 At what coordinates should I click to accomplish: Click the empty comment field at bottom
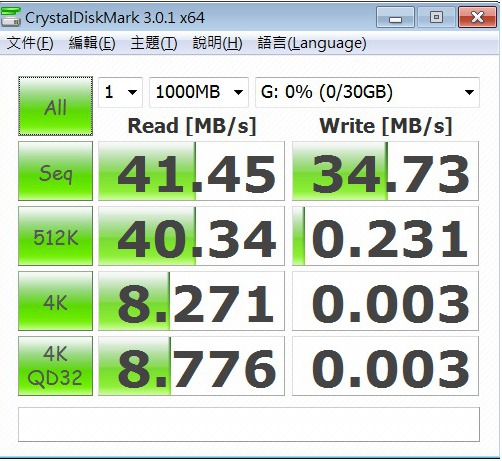(249, 424)
